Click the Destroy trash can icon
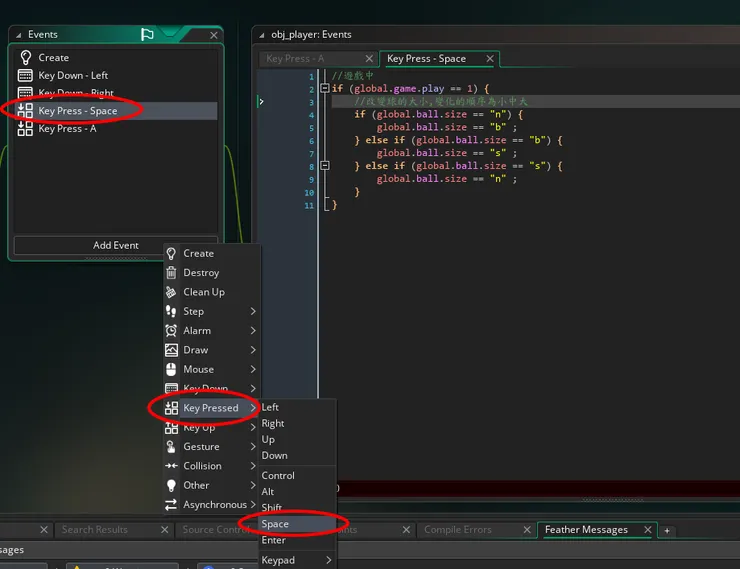 point(171,273)
